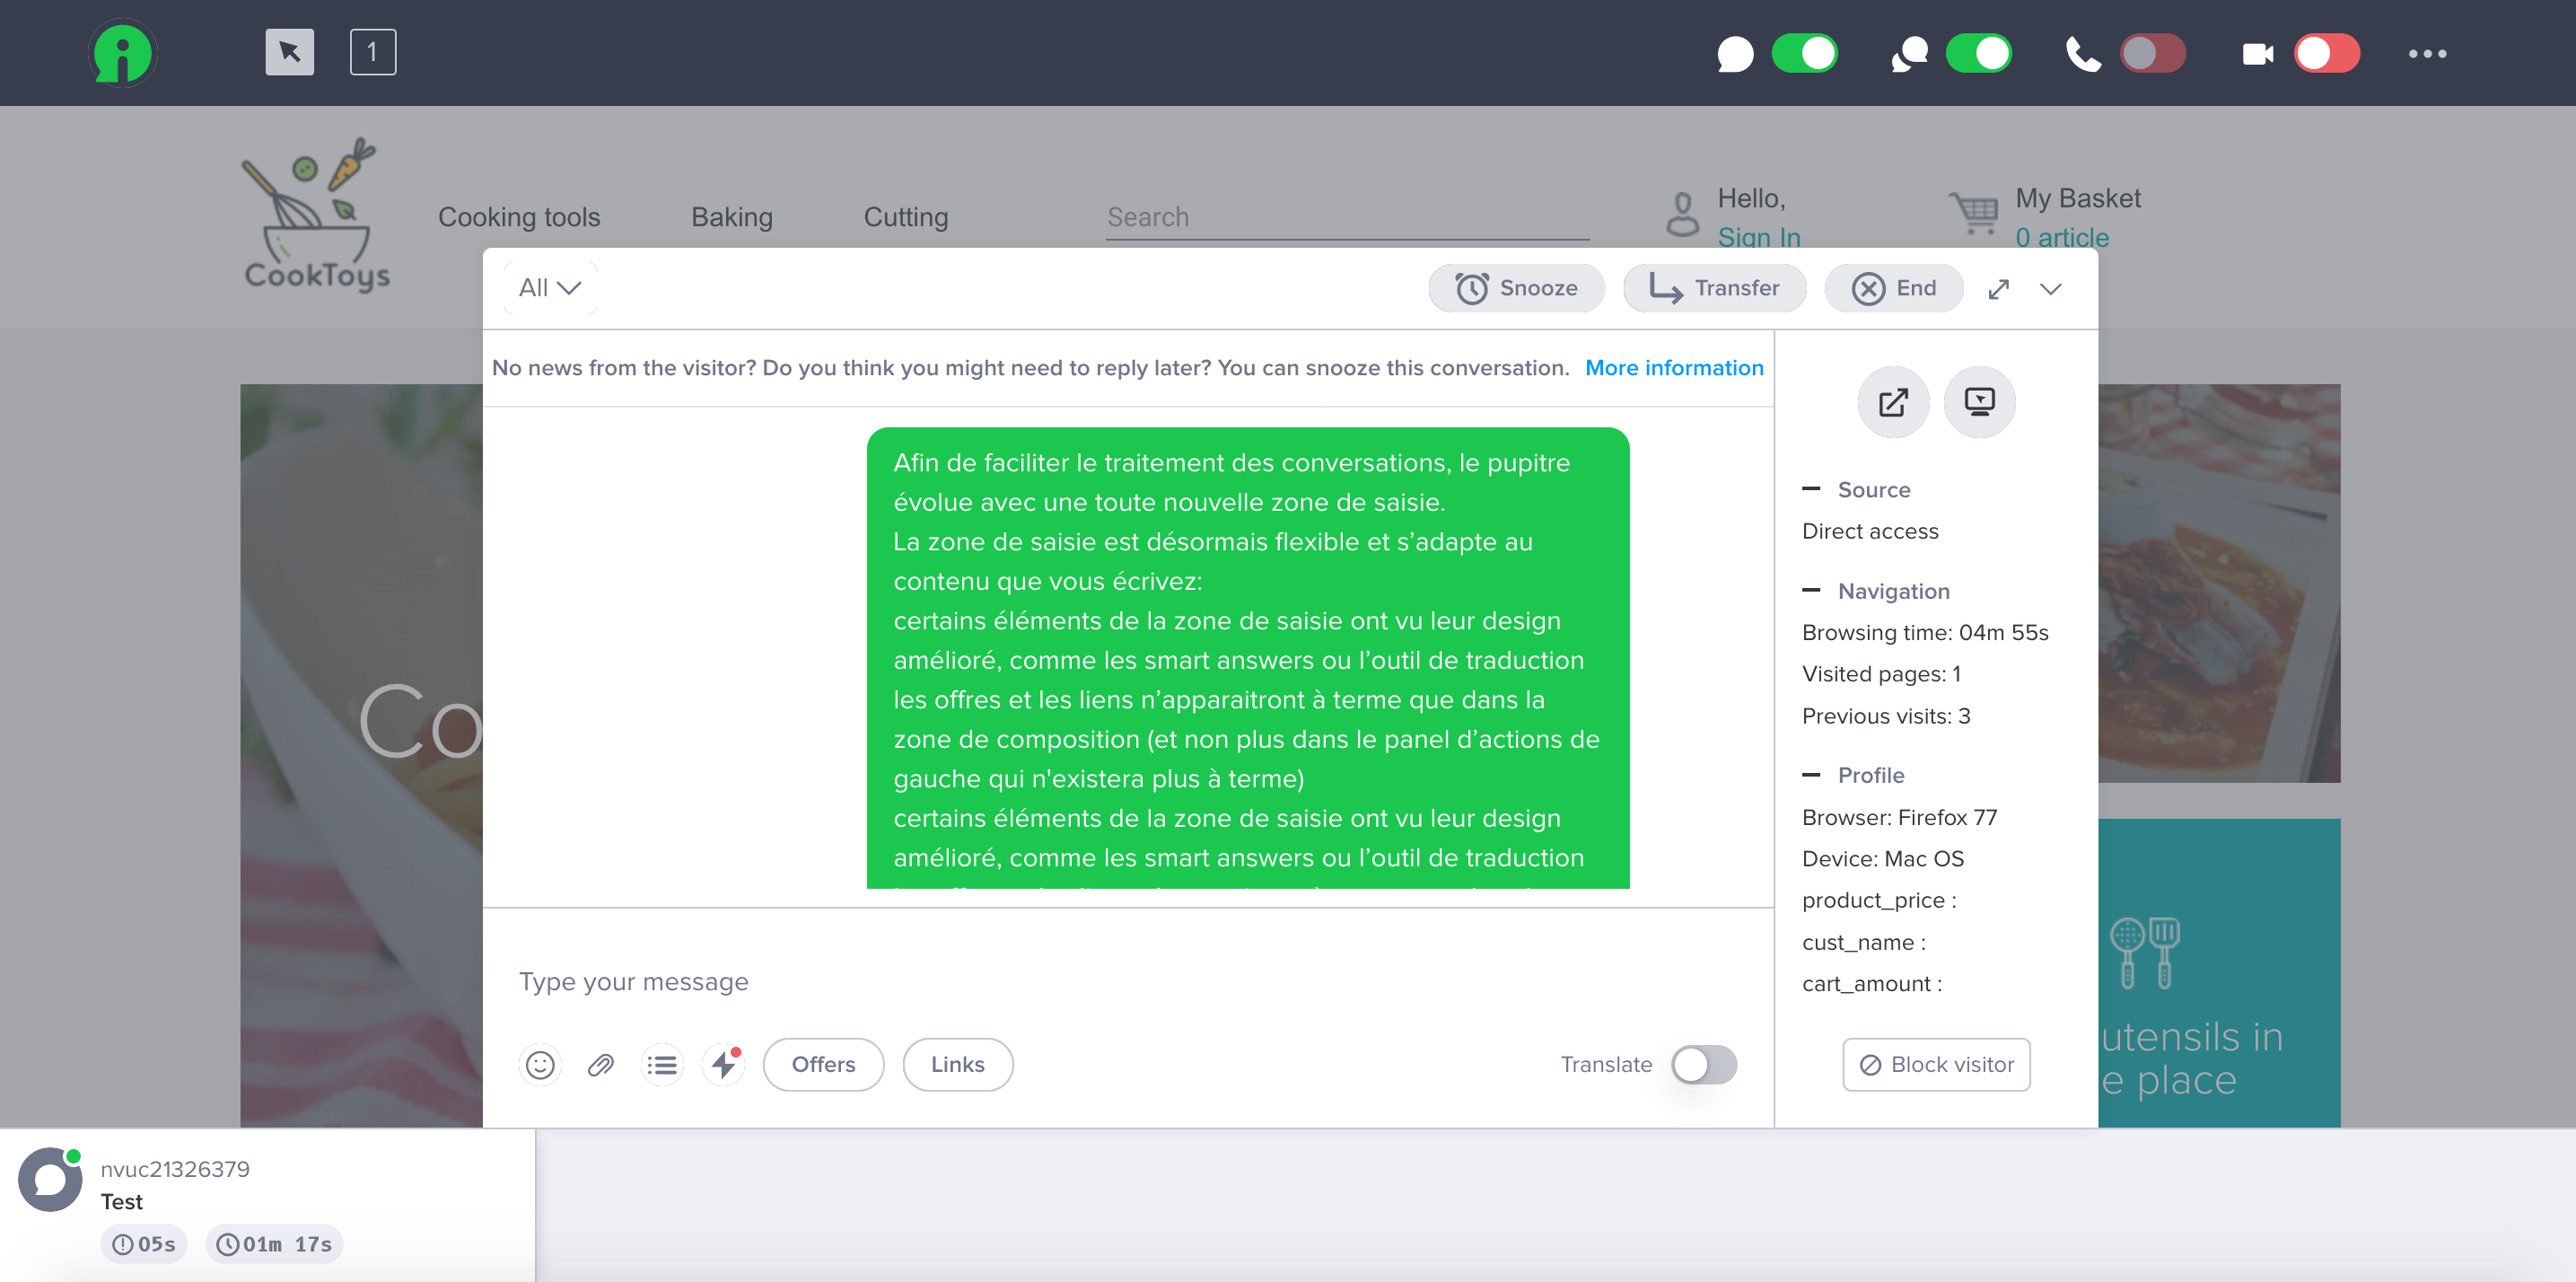This screenshot has height=1282, width=2576.
Task: Click the shopping cart icon
Action: 1974,212
